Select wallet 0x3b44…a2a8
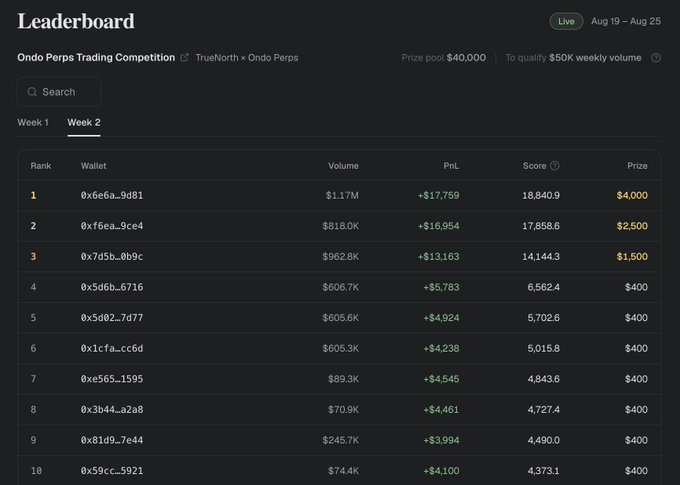 point(112,409)
